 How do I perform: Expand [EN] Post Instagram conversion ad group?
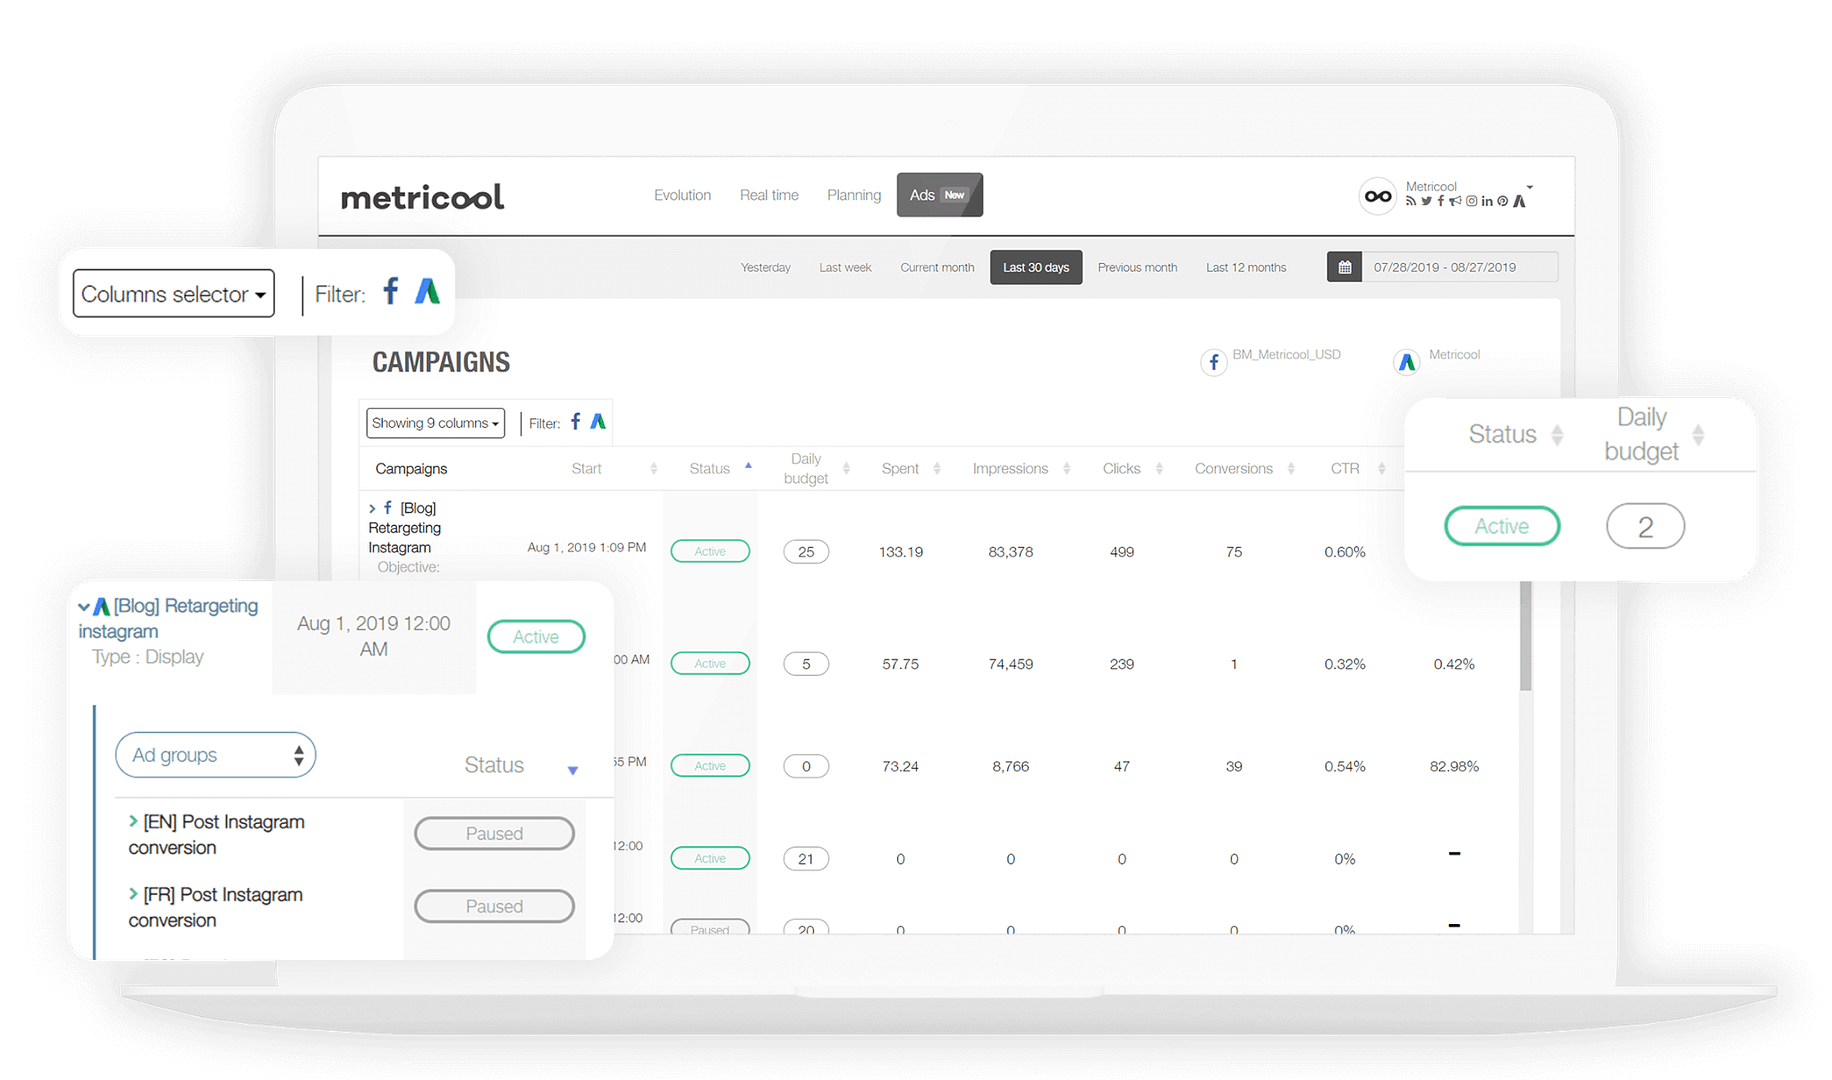coord(133,821)
